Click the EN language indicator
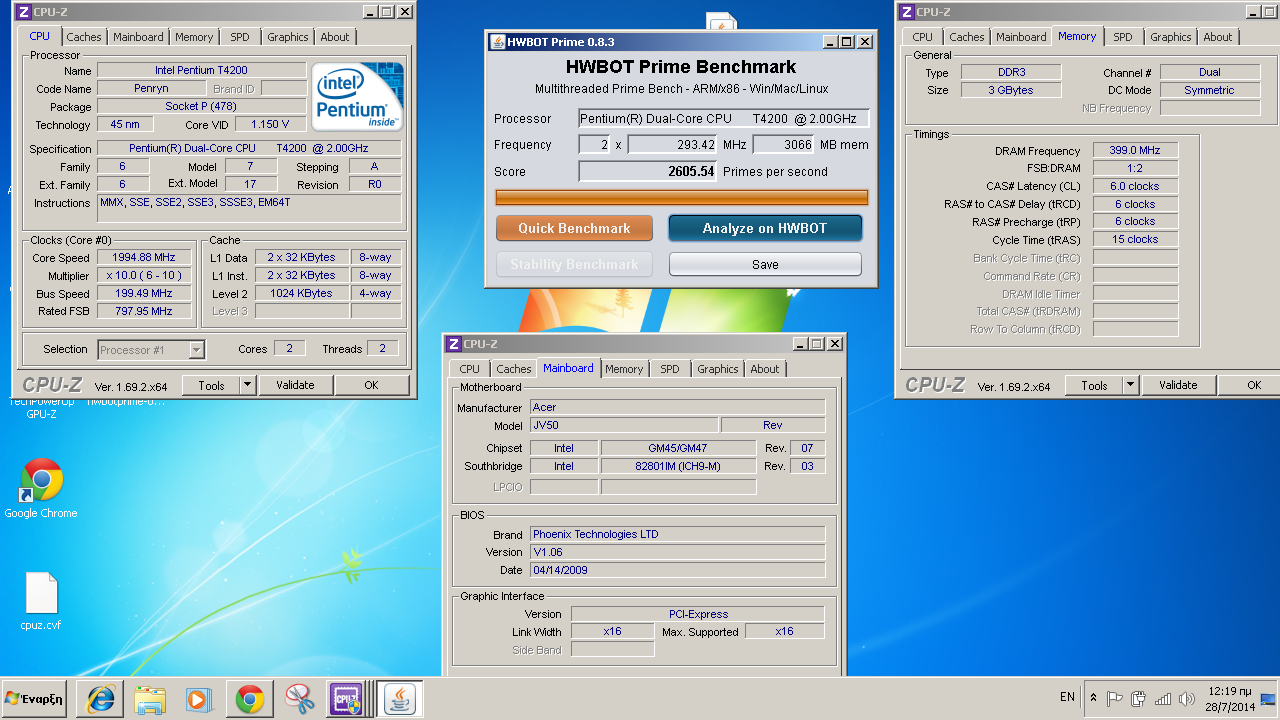The image size is (1280, 720). tap(1067, 697)
